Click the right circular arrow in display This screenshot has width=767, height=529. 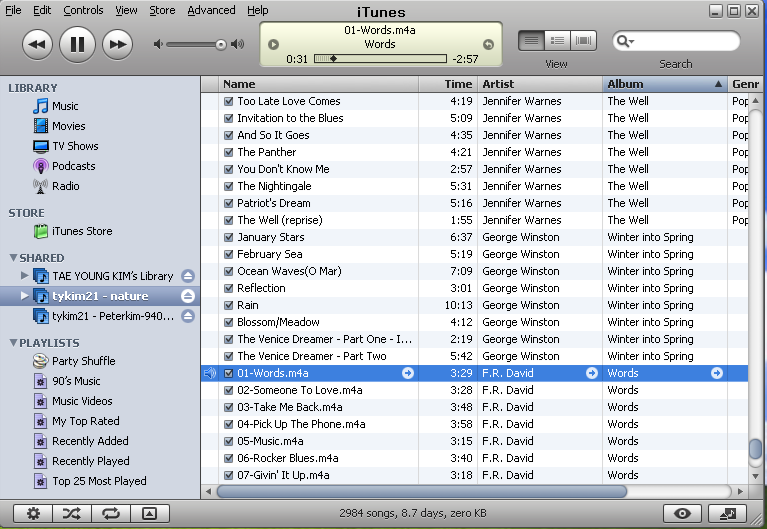click(x=488, y=45)
